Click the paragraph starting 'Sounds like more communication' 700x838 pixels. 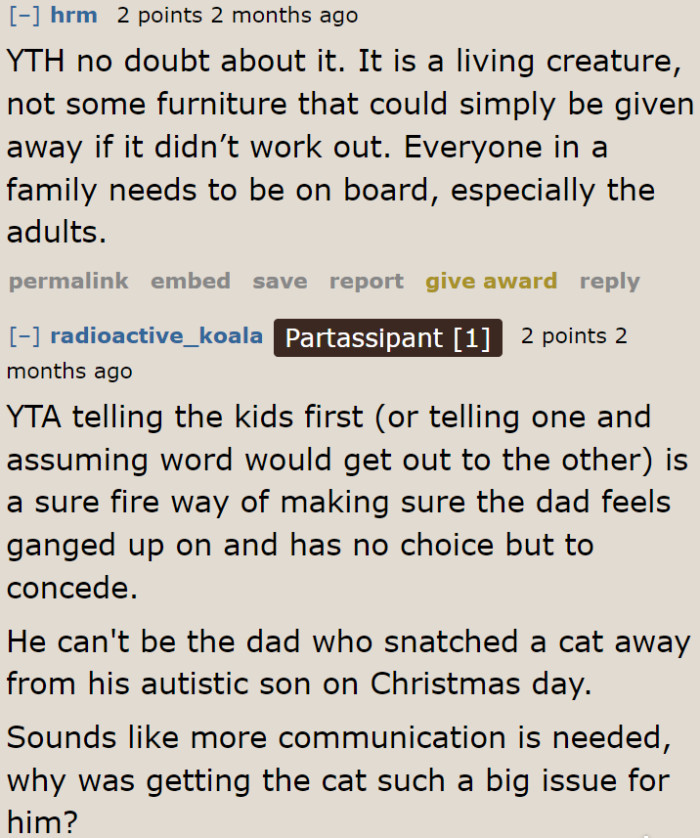(x=340, y=780)
